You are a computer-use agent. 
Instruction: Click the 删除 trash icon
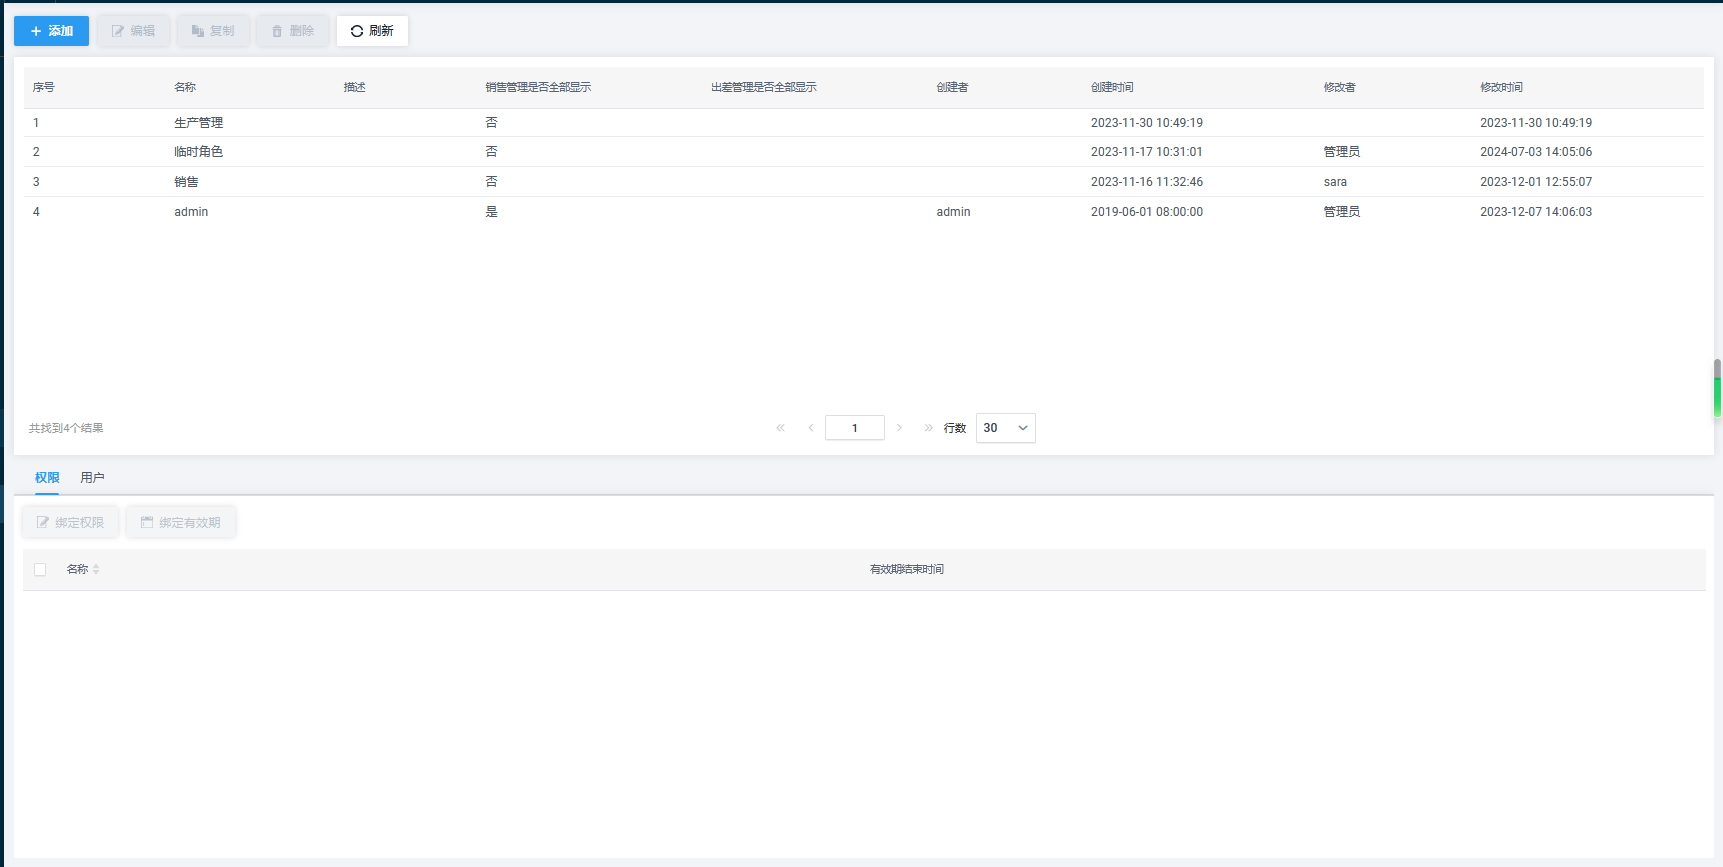pos(277,31)
